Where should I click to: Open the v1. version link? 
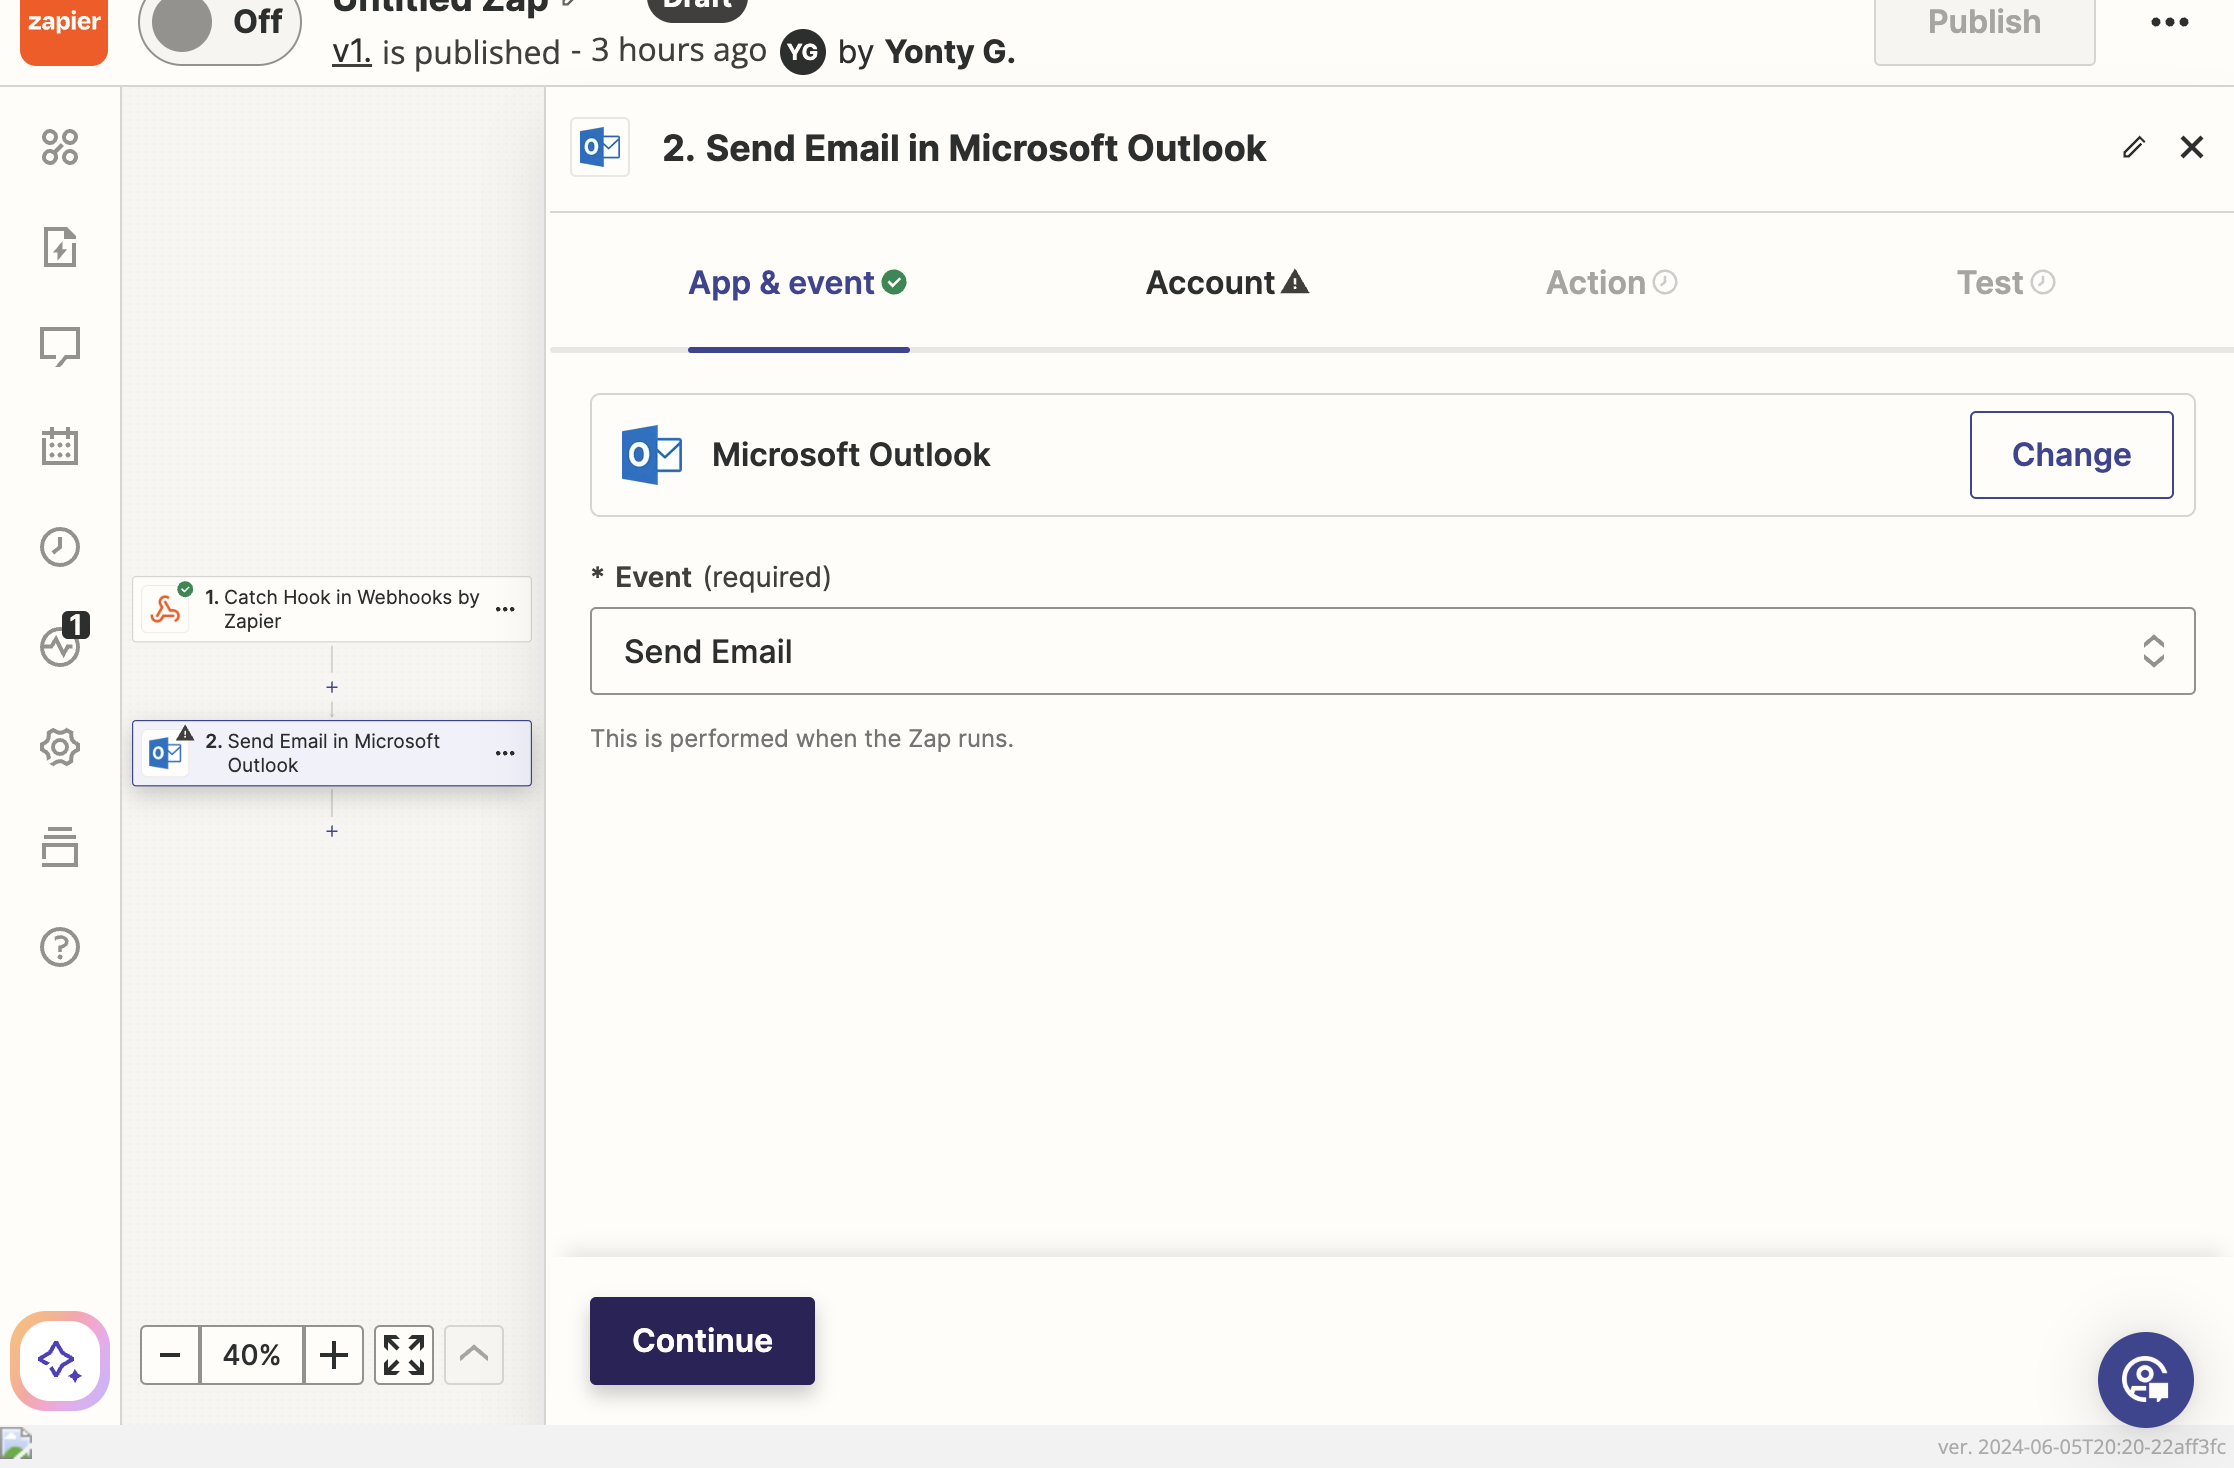[351, 51]
